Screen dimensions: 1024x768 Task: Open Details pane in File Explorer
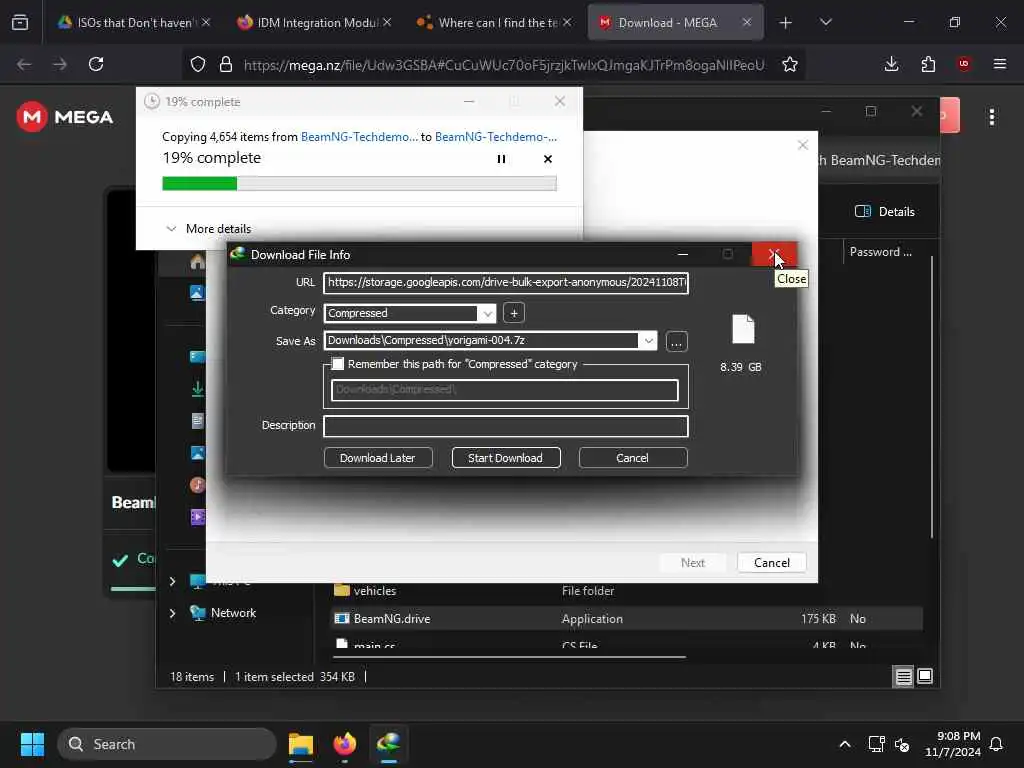[x=885, y=212]
